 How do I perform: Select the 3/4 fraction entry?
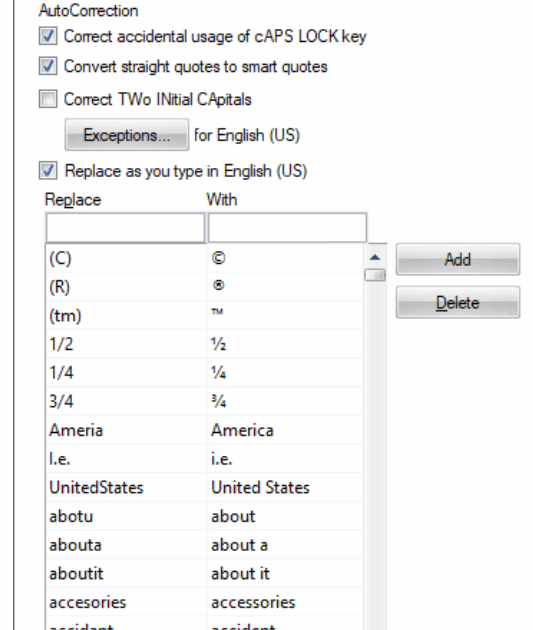[204, 401]
